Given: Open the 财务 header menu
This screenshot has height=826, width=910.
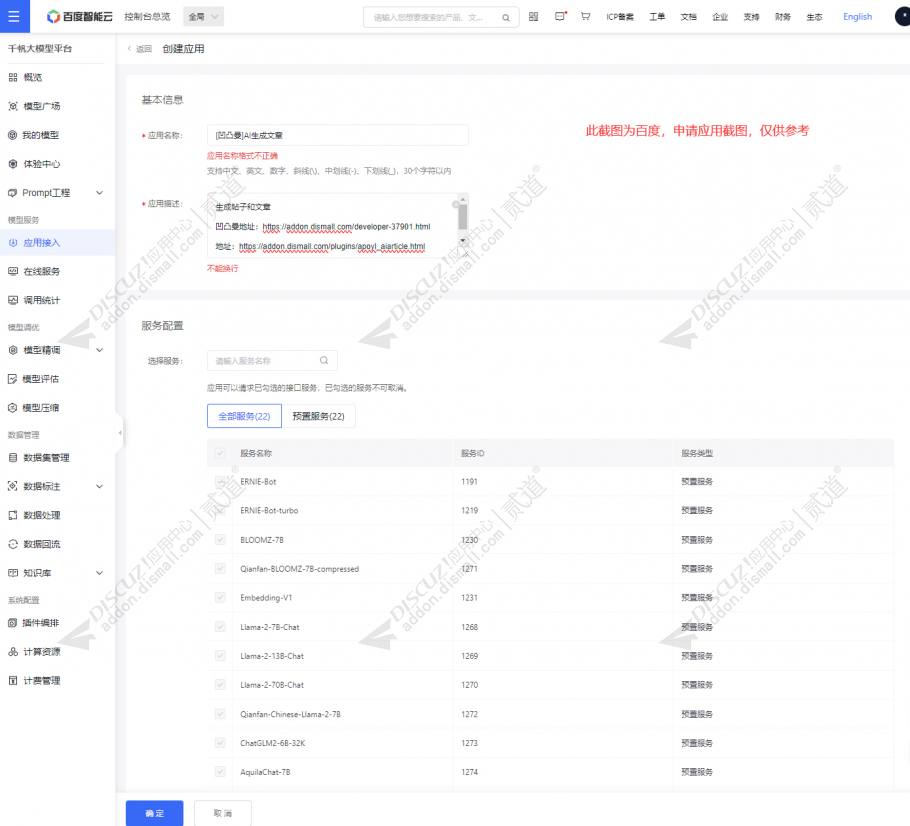Looking at the screenshot, I should coord(783,17).
